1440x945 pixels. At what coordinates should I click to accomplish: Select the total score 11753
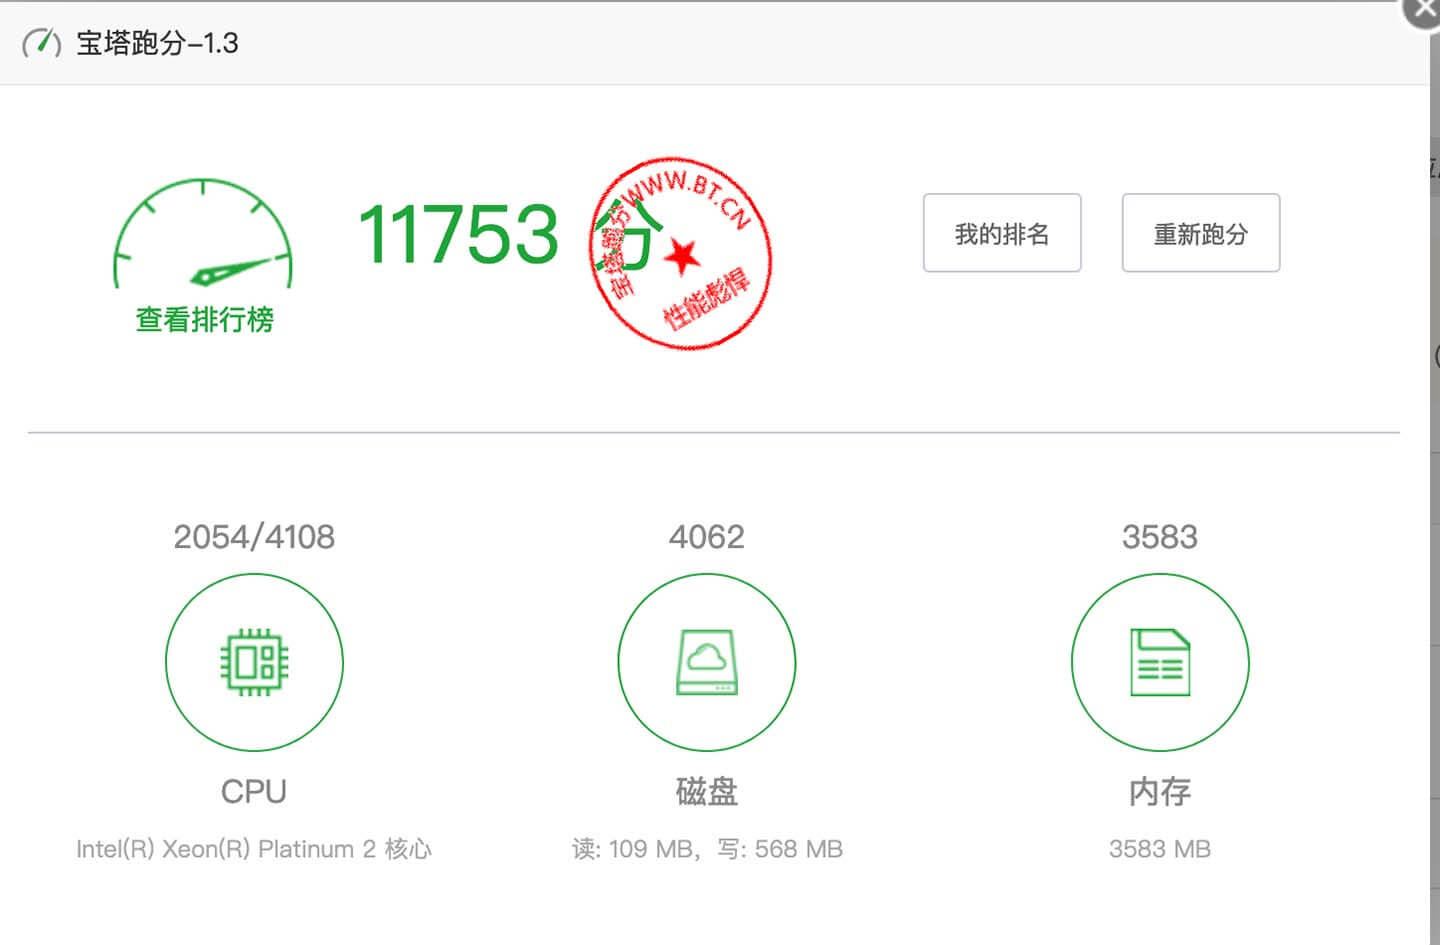(x=458, y=235)
